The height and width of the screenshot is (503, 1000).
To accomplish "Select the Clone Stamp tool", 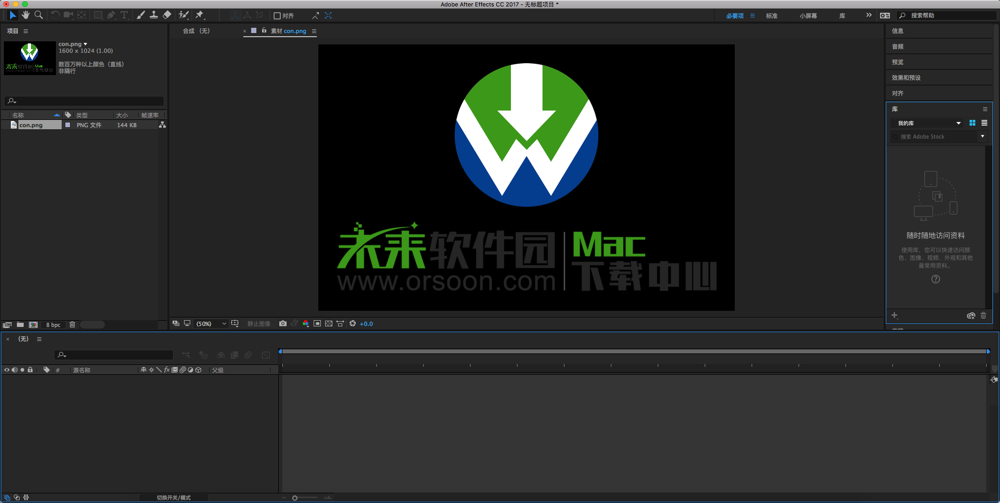I will coord(154,15).
